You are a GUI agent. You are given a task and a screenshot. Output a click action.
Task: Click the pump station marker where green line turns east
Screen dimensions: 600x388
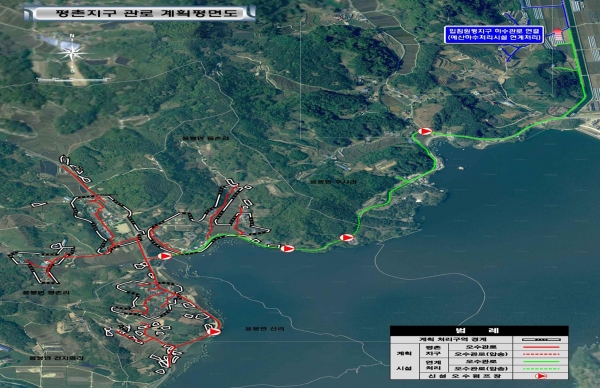click(x=425, y=131)
